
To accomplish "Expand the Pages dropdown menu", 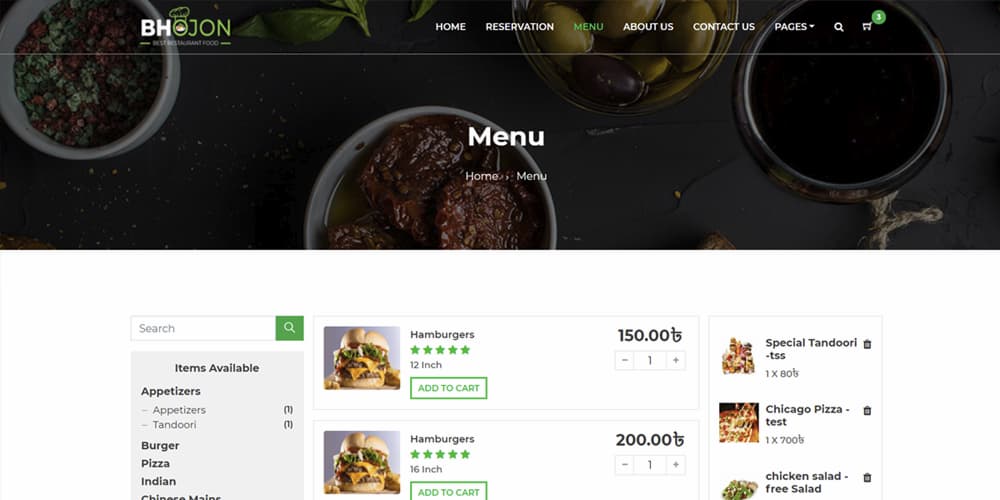I will (x=794, y=27).
